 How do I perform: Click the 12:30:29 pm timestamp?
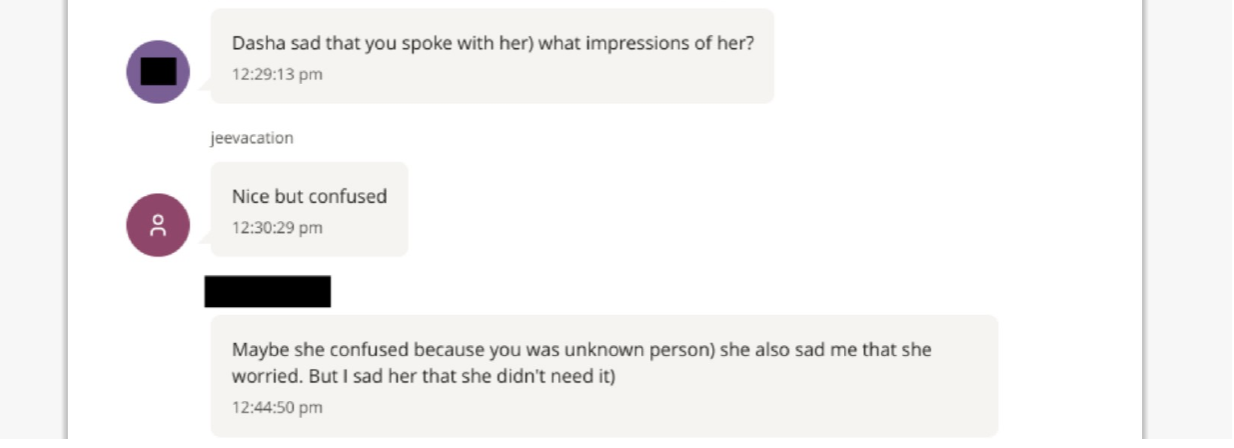coord(277,228)
